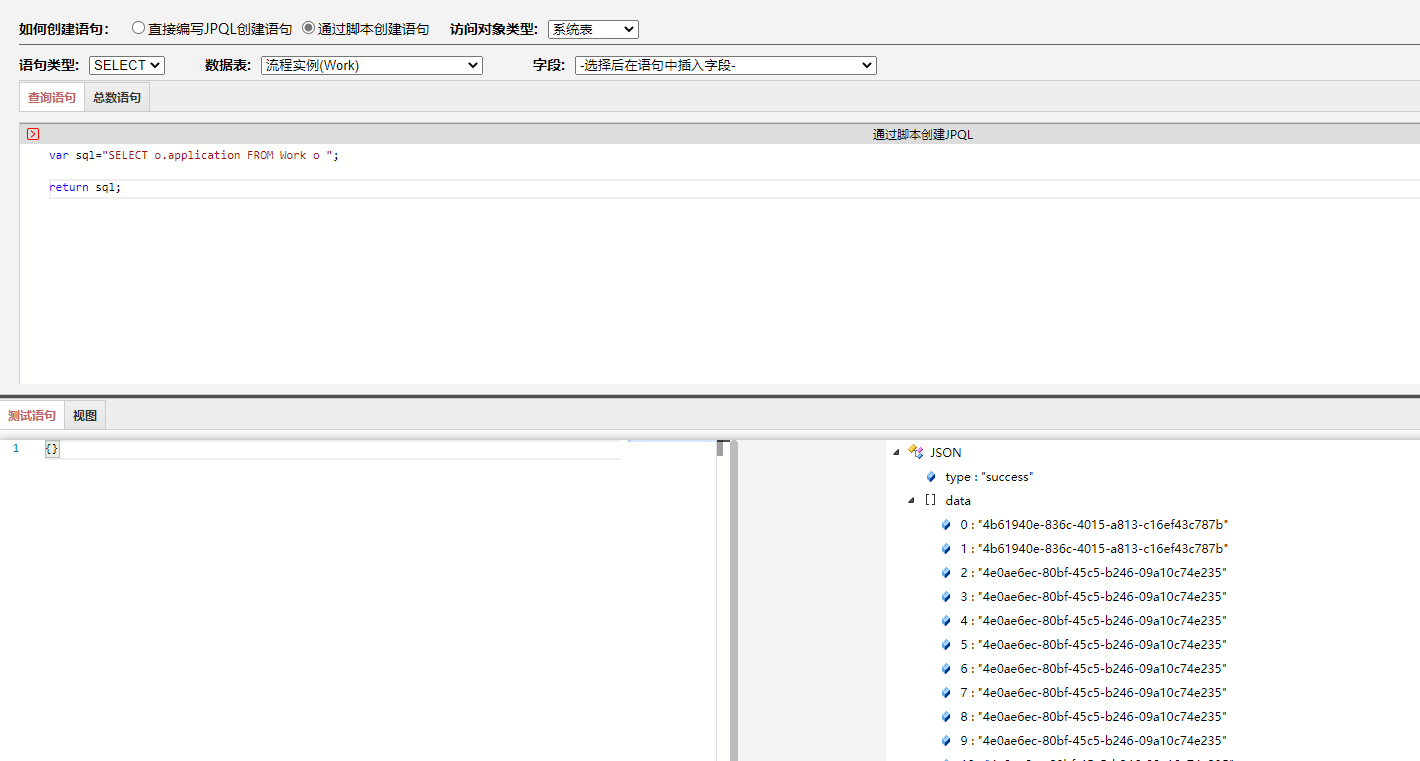Click the JSON root node icon

pyautogui.click(x=915, y=453)
